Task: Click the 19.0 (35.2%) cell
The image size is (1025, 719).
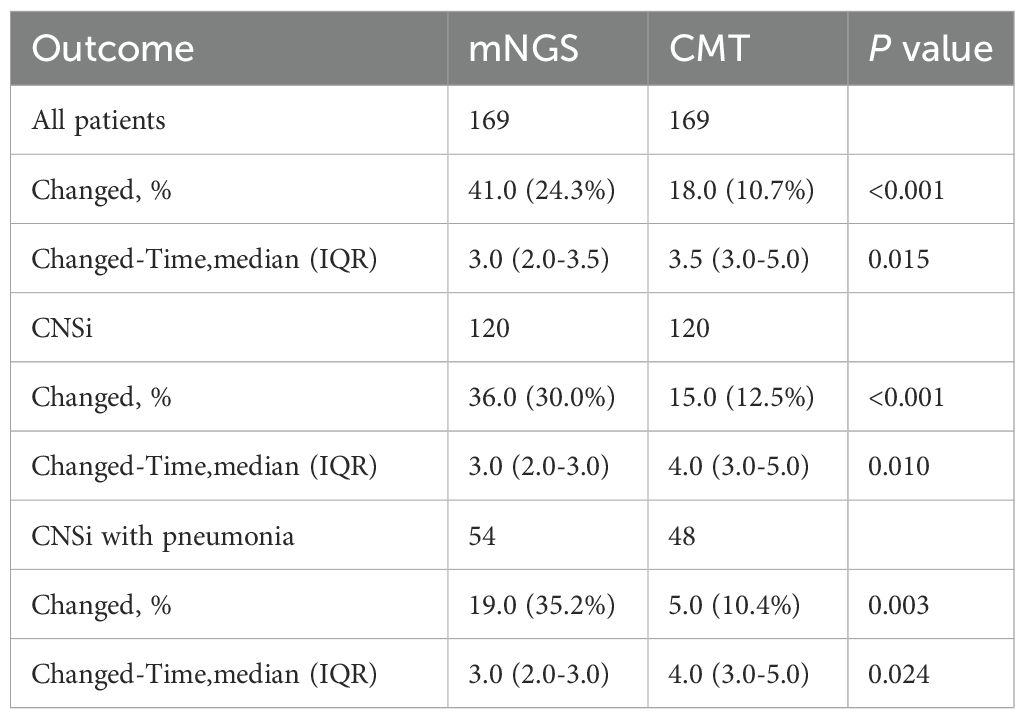Action: [x=543, y=605]
